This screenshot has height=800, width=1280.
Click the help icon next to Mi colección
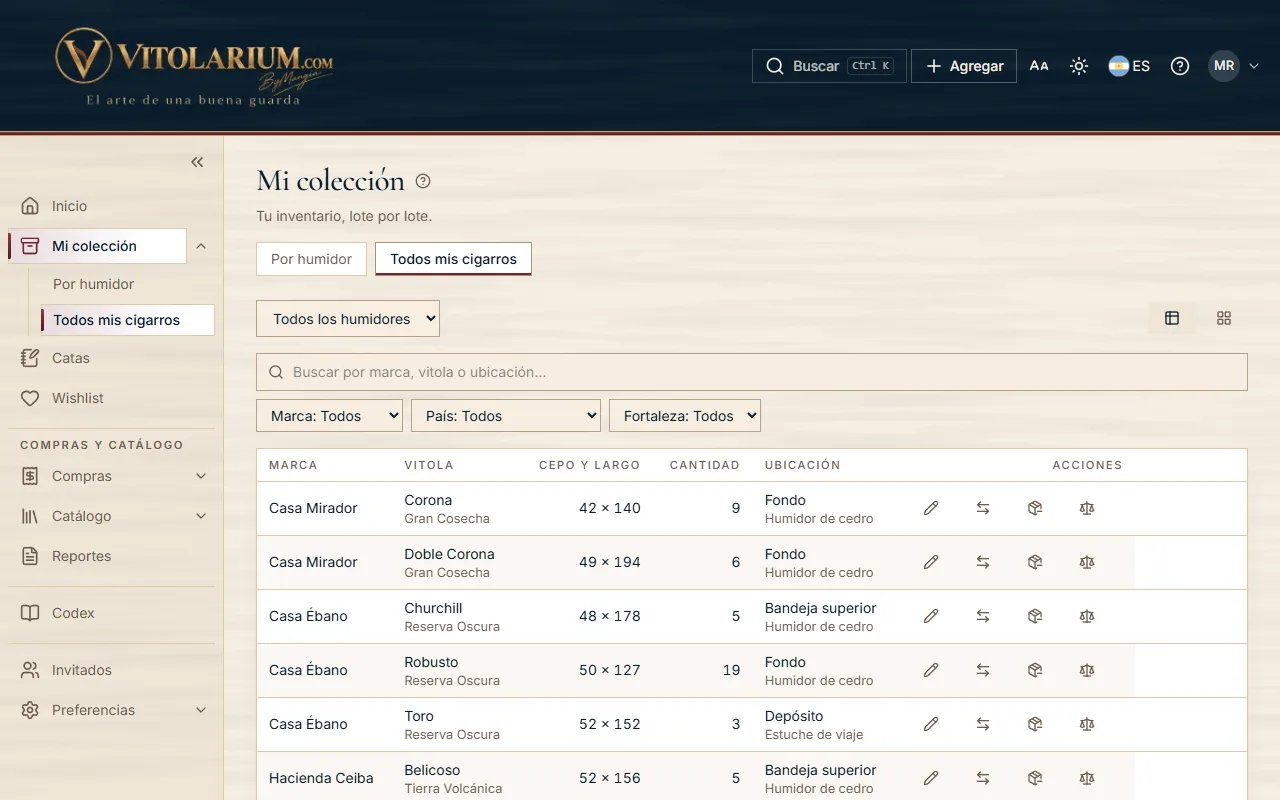coord(423,181)
